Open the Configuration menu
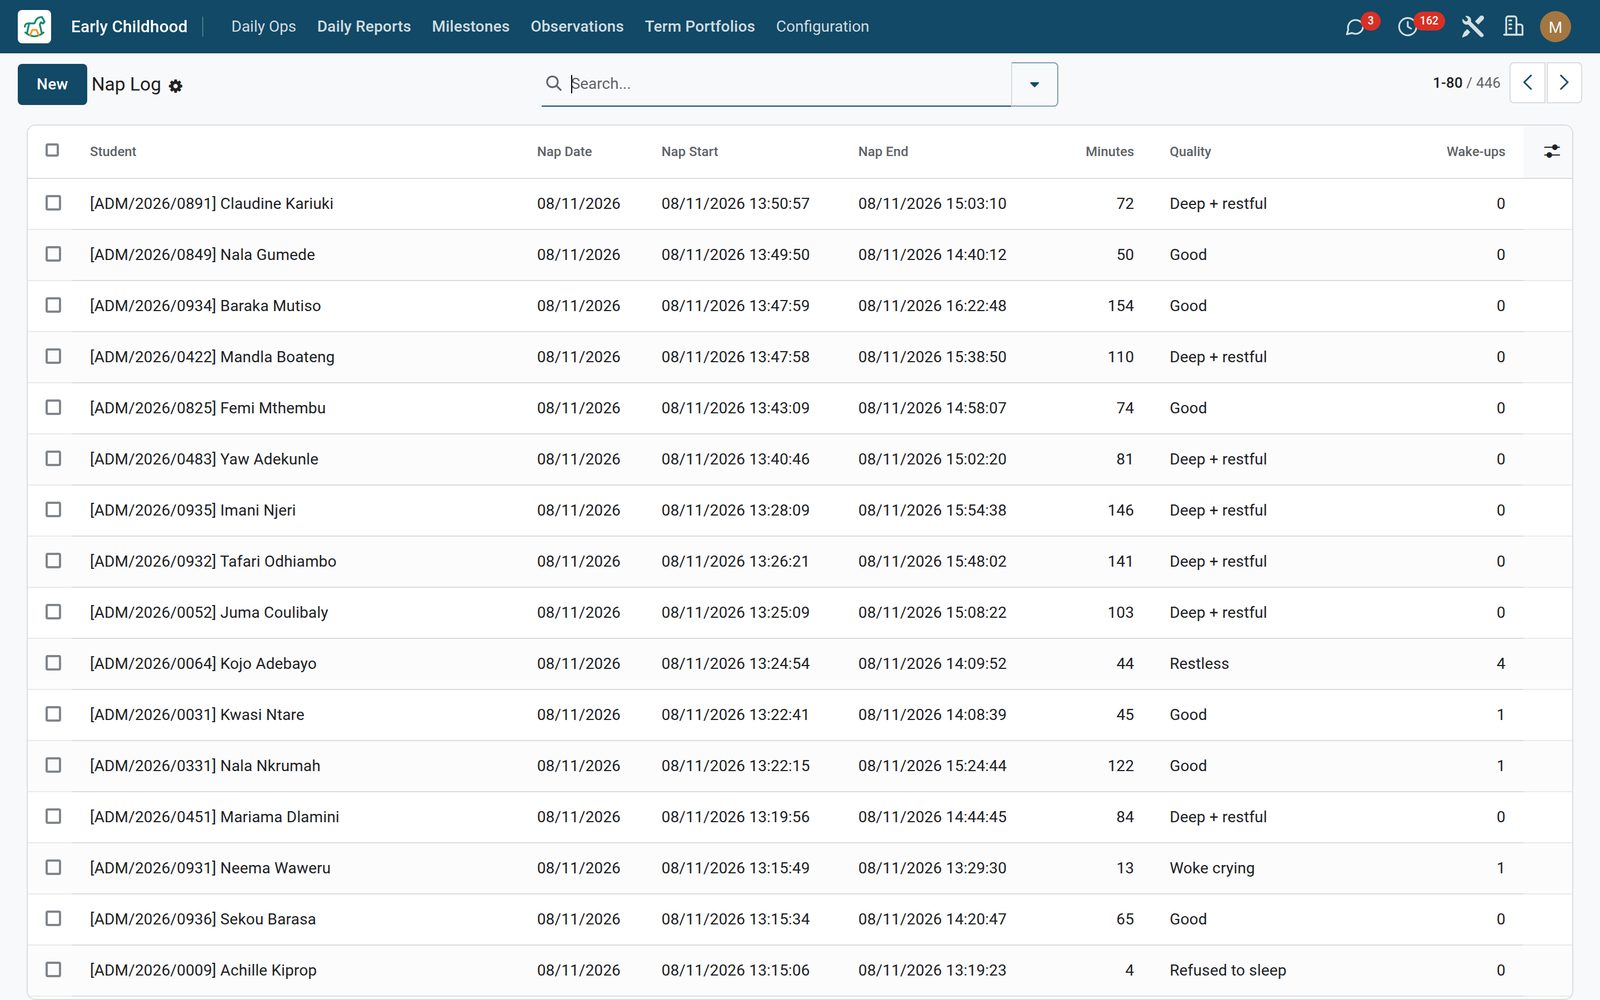 (x=822, y=26)
